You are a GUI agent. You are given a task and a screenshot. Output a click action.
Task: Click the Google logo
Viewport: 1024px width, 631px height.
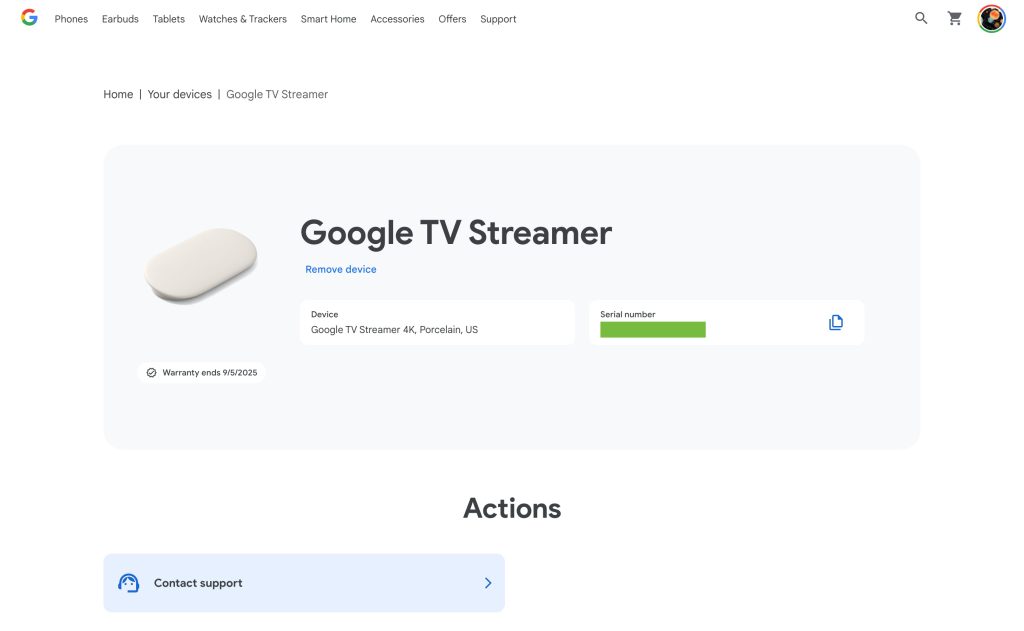(x=28, y=17)
